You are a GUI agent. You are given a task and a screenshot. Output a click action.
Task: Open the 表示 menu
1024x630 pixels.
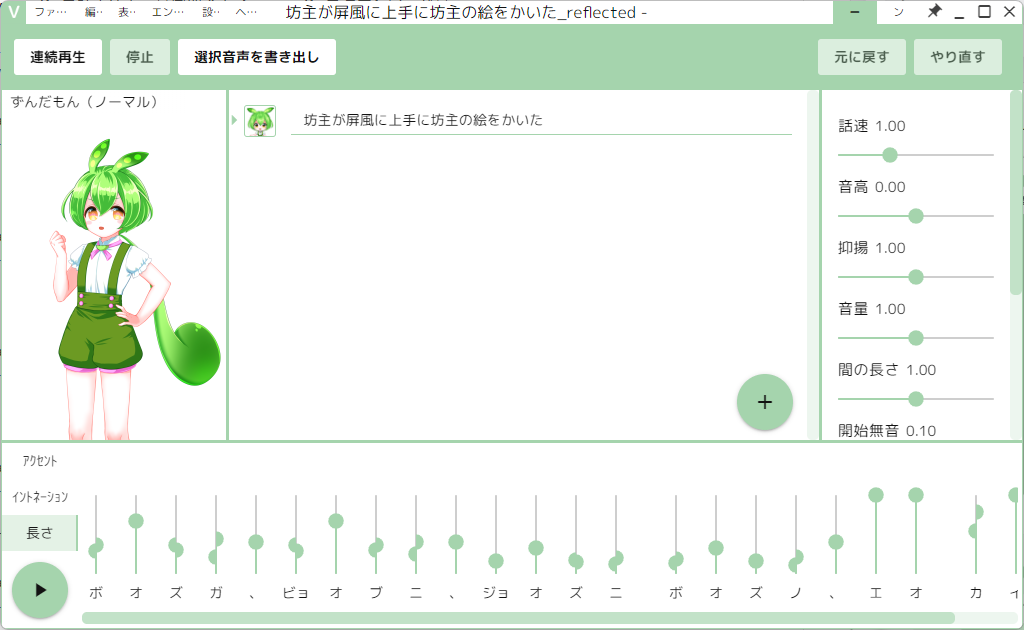(x=127, y=12)
